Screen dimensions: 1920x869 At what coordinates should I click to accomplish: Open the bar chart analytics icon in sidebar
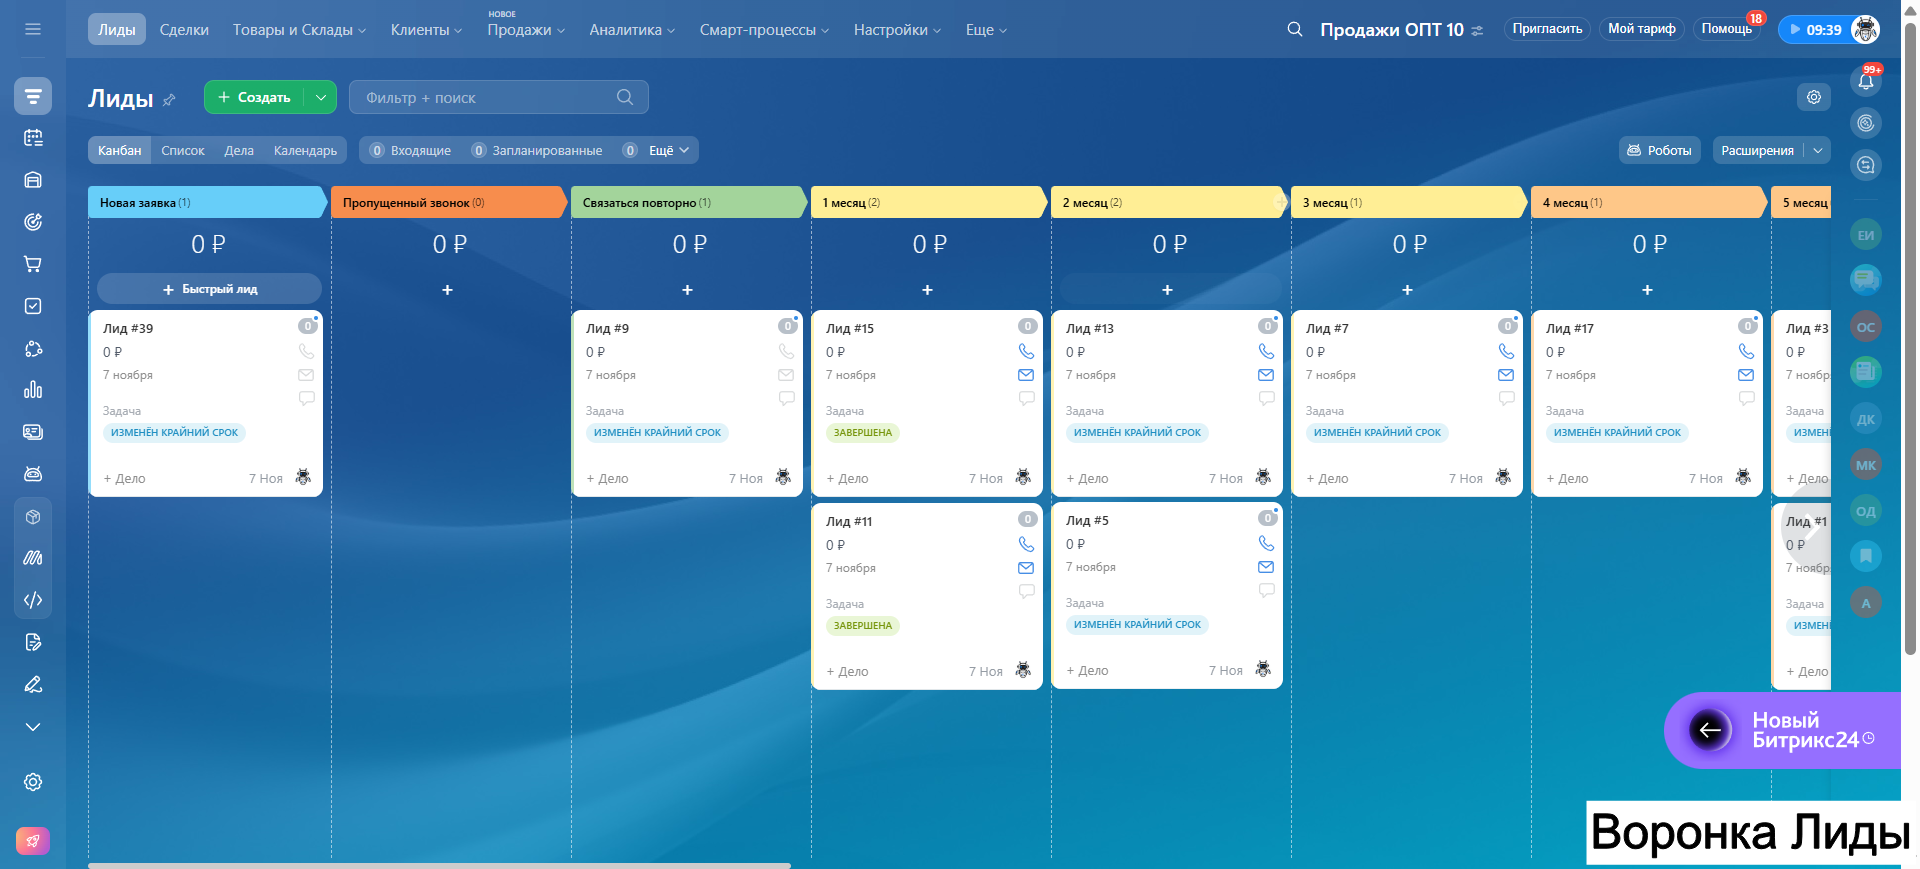click(33, 390)
